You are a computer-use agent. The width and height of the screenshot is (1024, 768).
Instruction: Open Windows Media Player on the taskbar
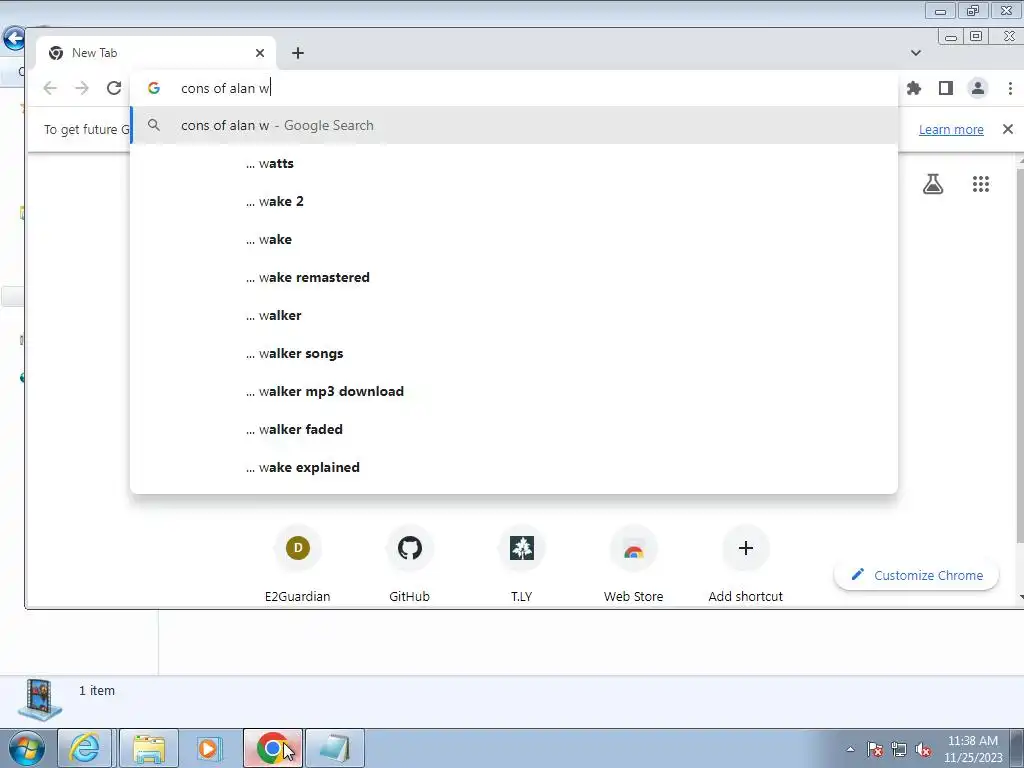pos(210,748)
